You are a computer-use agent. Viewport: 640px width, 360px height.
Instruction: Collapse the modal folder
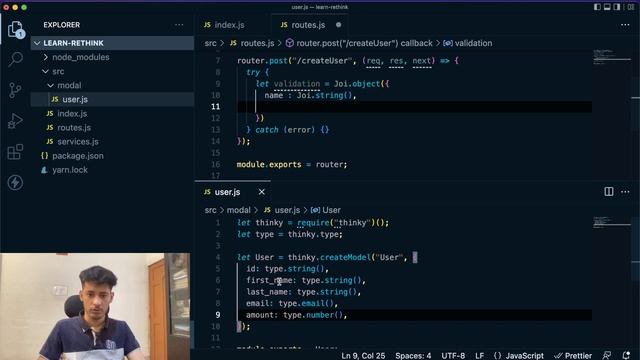pos(112,85)
